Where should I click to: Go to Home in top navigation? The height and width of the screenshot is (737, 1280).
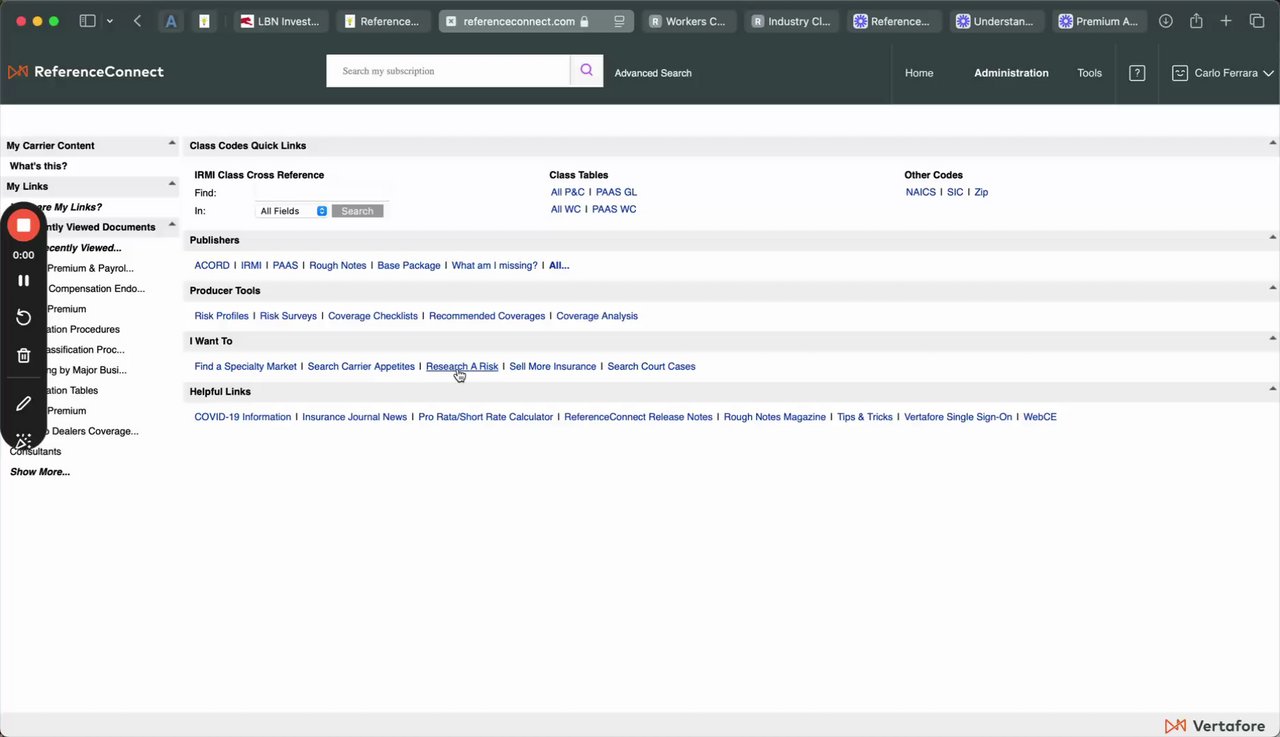919,73
